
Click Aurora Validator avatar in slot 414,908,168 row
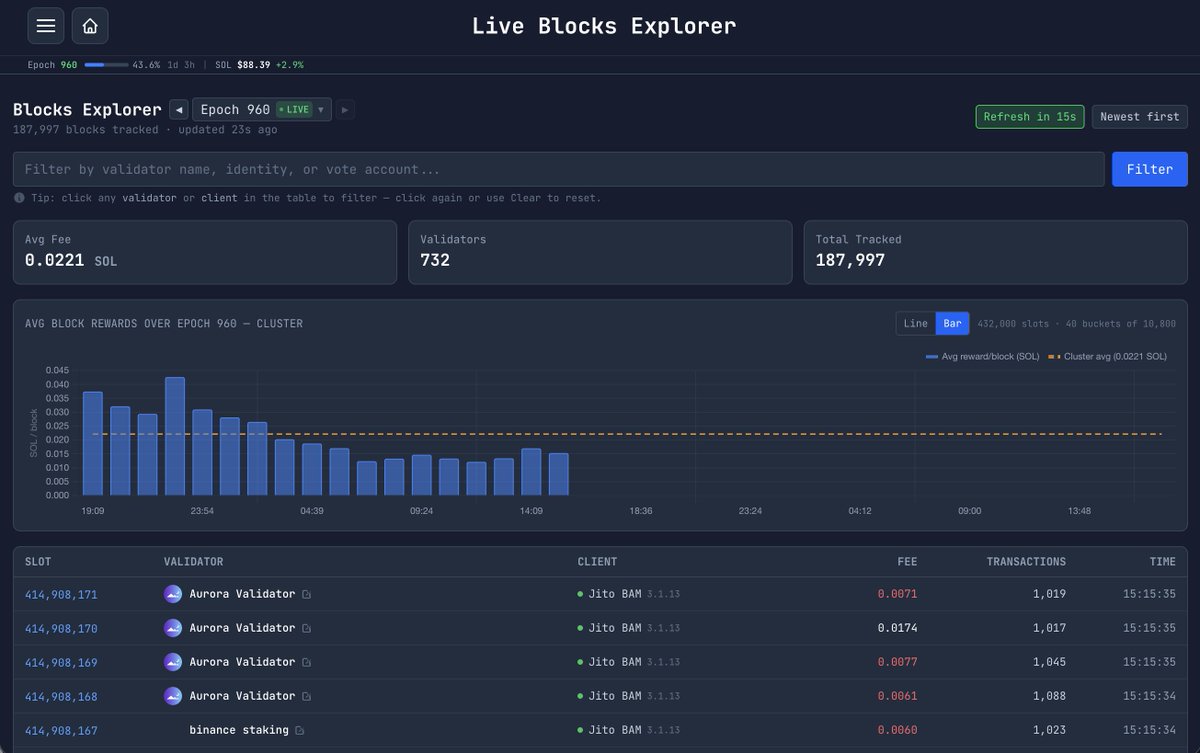point(173,696)
